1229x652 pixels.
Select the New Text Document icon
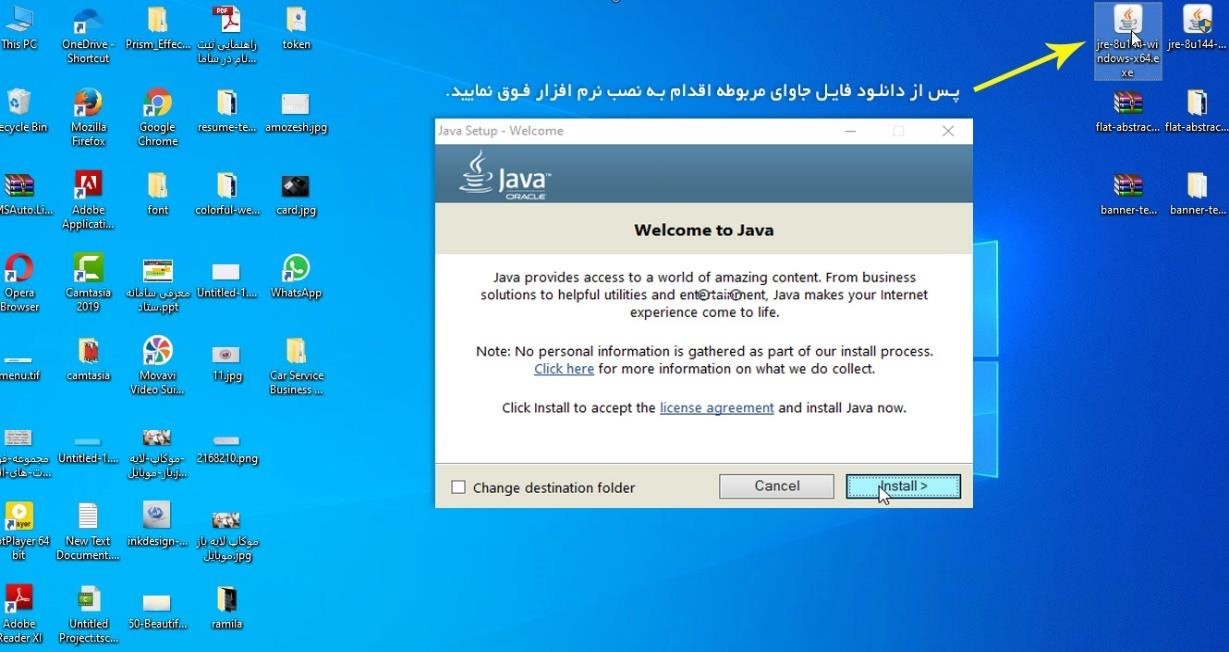(88, 531)
